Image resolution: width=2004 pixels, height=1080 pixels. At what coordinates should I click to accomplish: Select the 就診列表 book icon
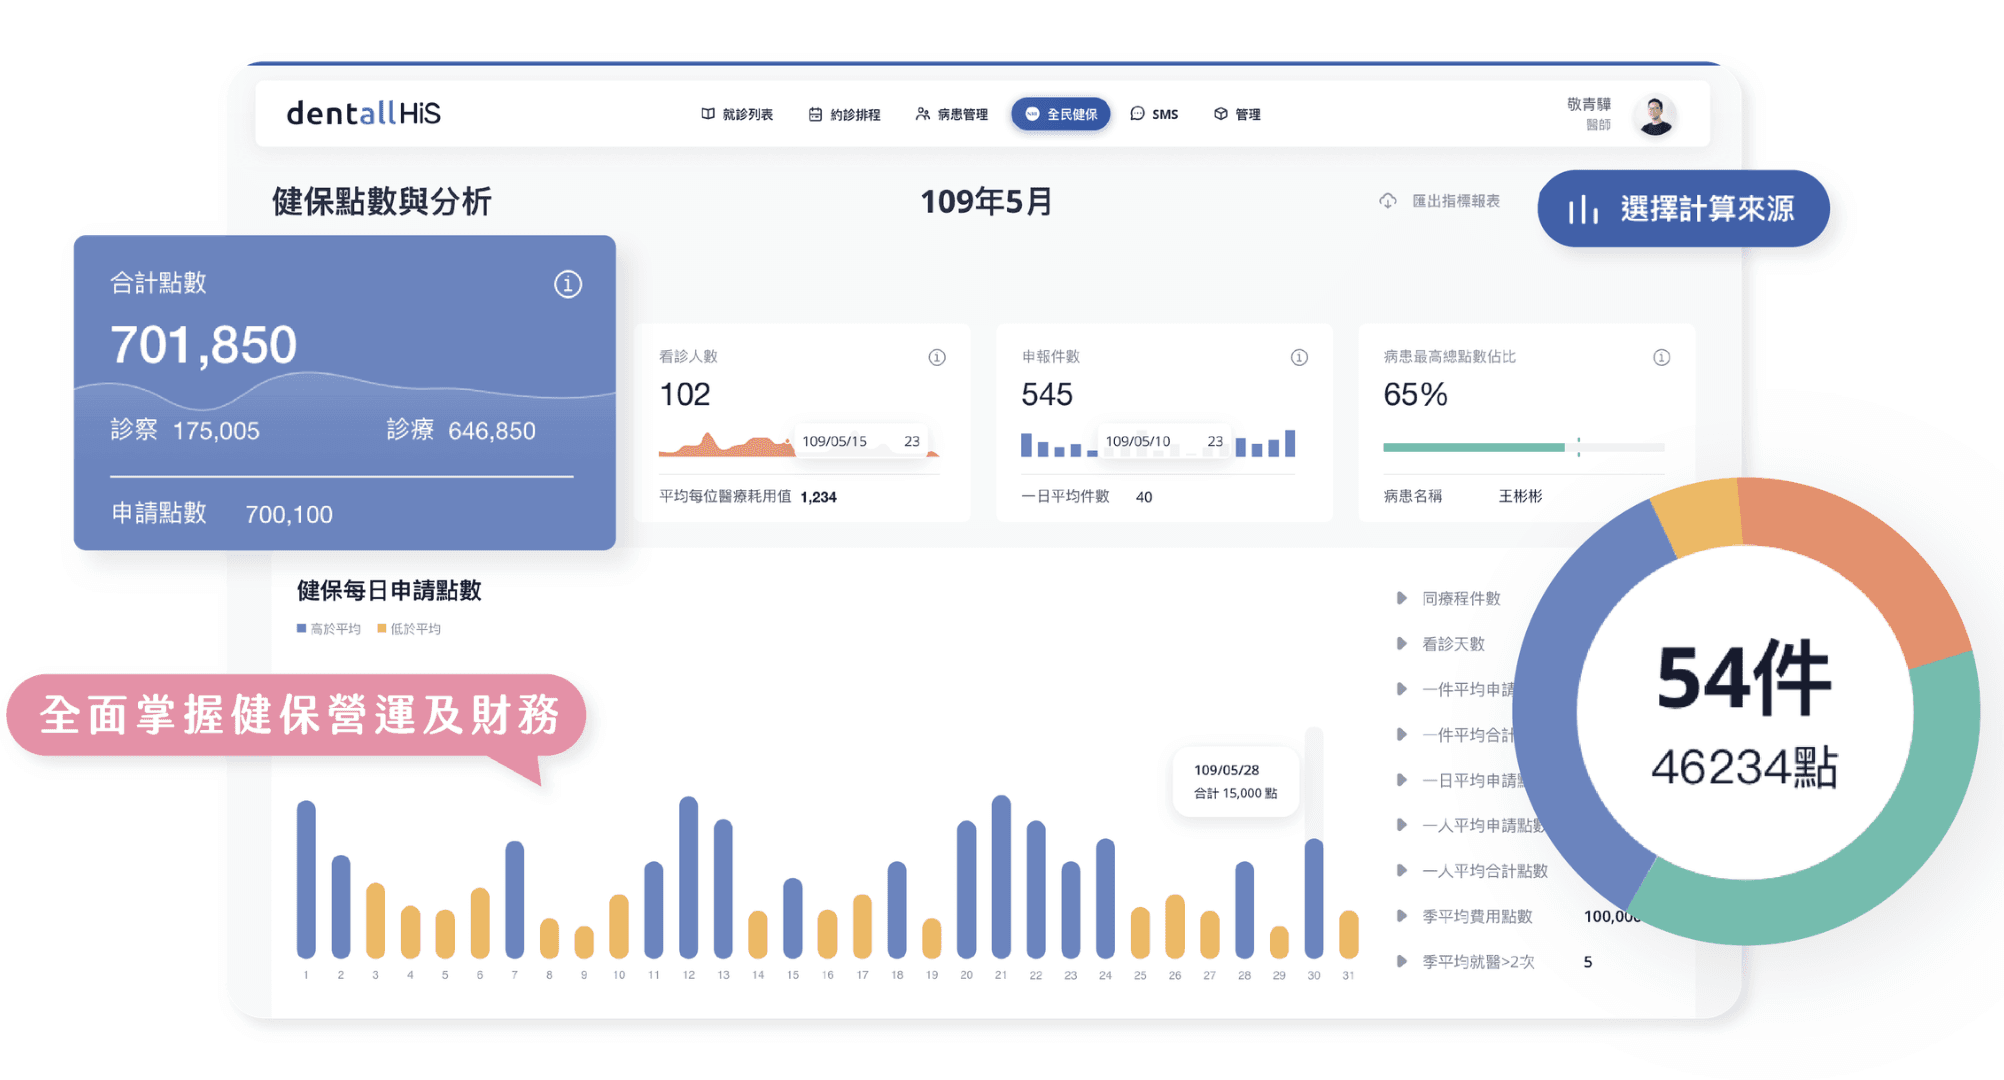708,114
